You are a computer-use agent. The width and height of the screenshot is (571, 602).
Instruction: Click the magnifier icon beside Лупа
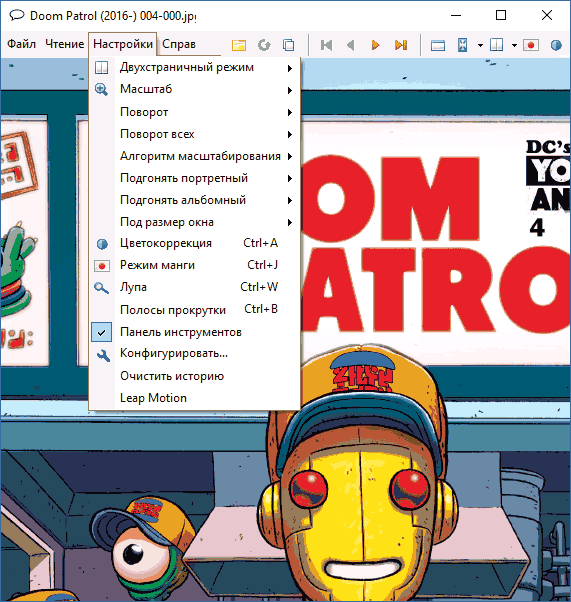point(102,288)
